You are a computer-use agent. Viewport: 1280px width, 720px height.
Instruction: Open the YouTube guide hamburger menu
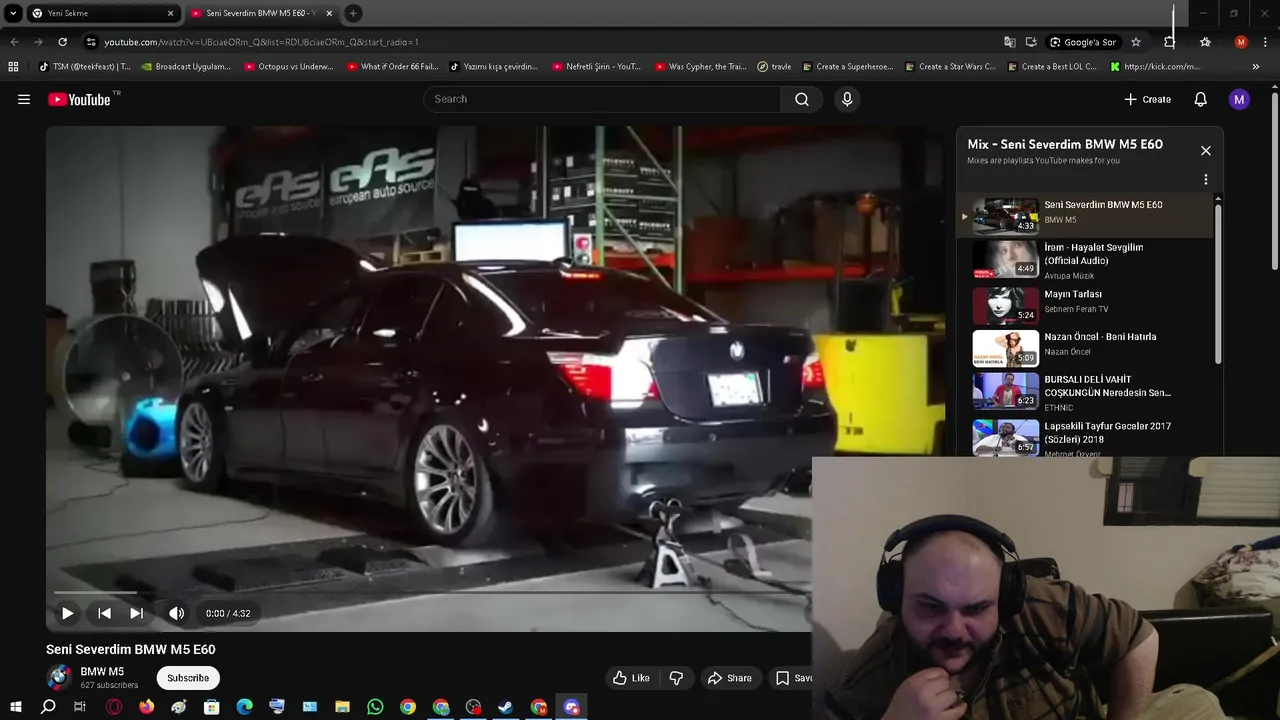coord(24,99)
